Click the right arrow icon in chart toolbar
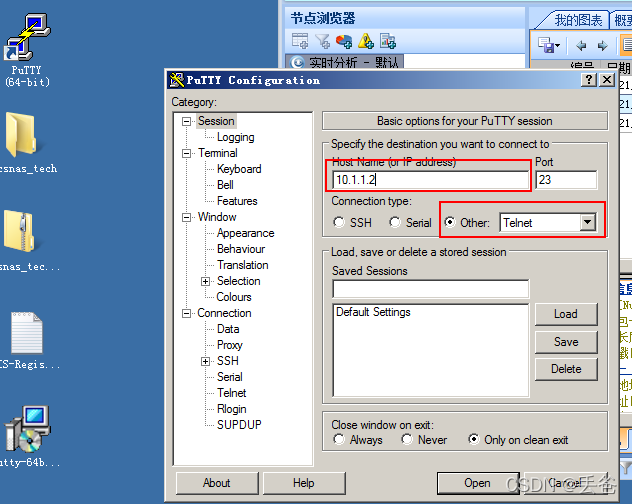This screenshot has height=504, width=632. tap(602, 46)
